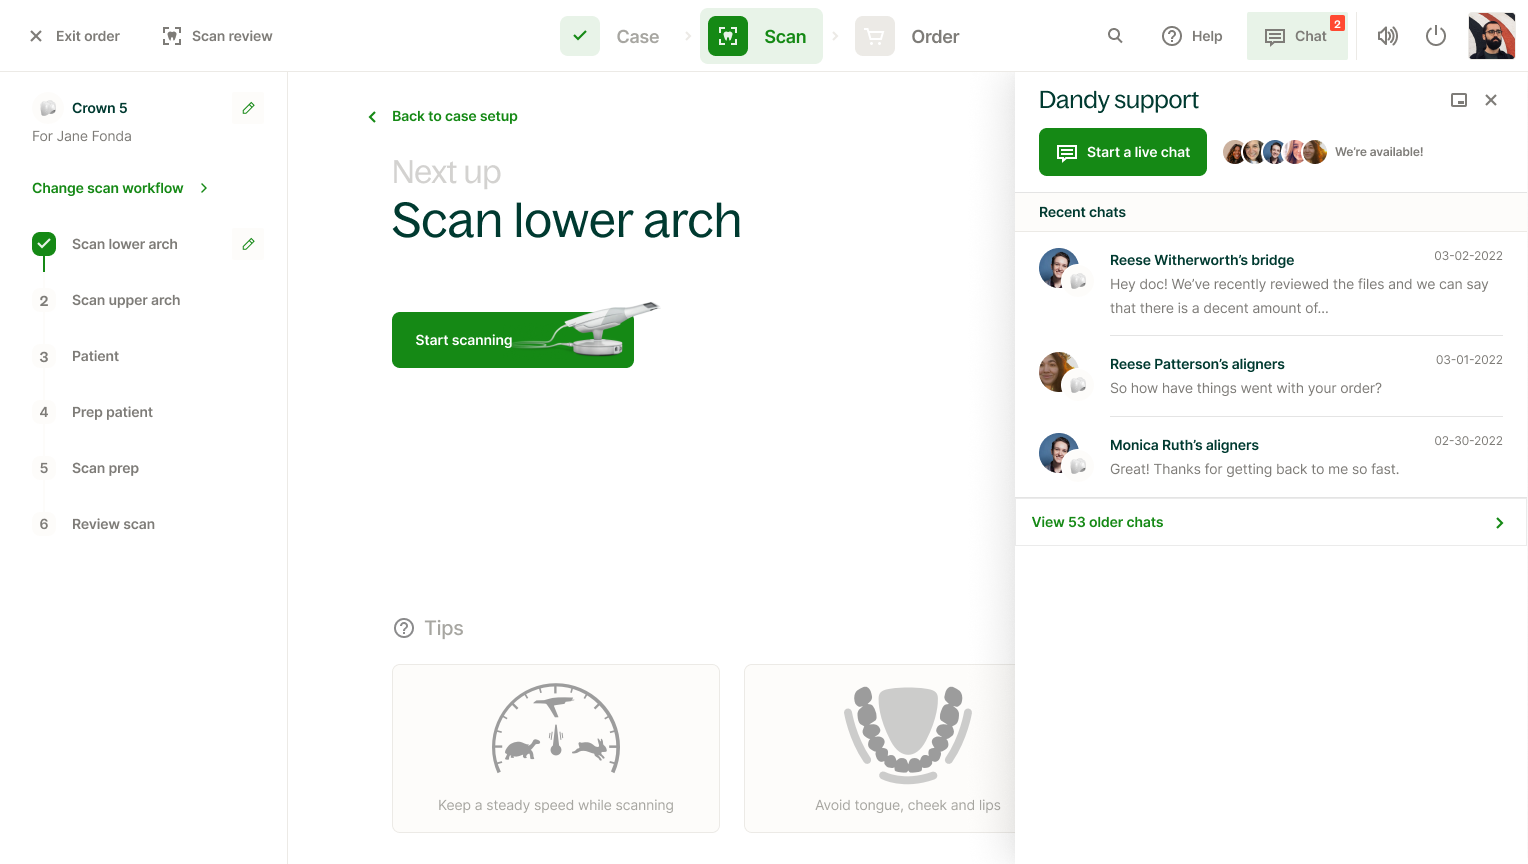
Task: Exit the current order
Action: coord(73,36)
